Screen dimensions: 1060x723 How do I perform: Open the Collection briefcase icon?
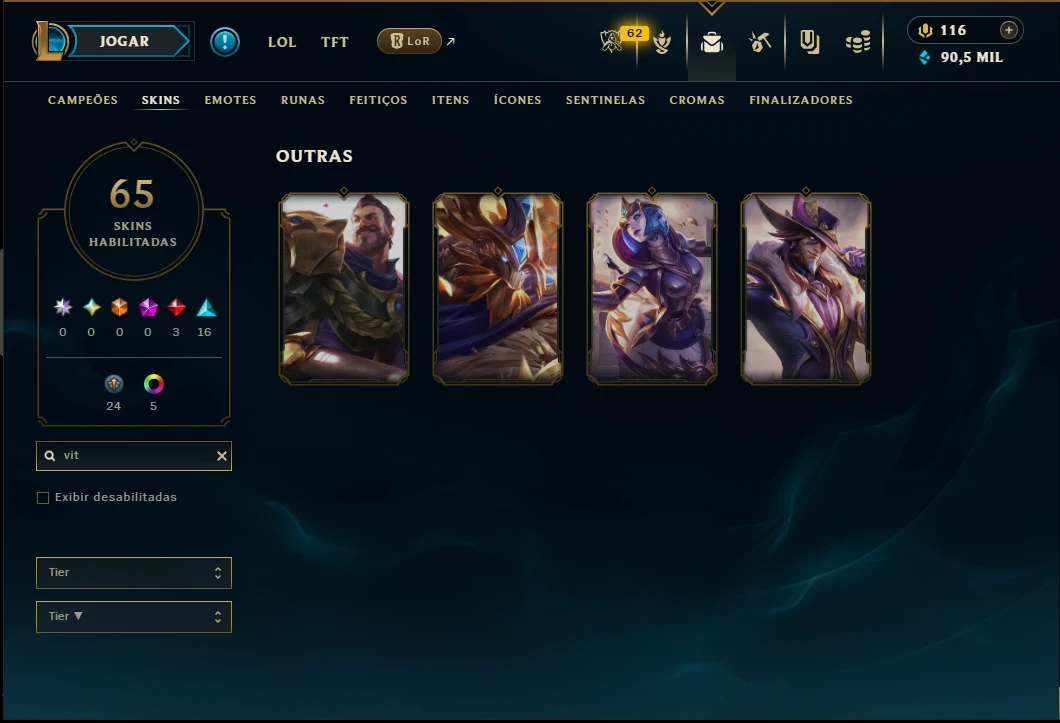tap(711, 43)
